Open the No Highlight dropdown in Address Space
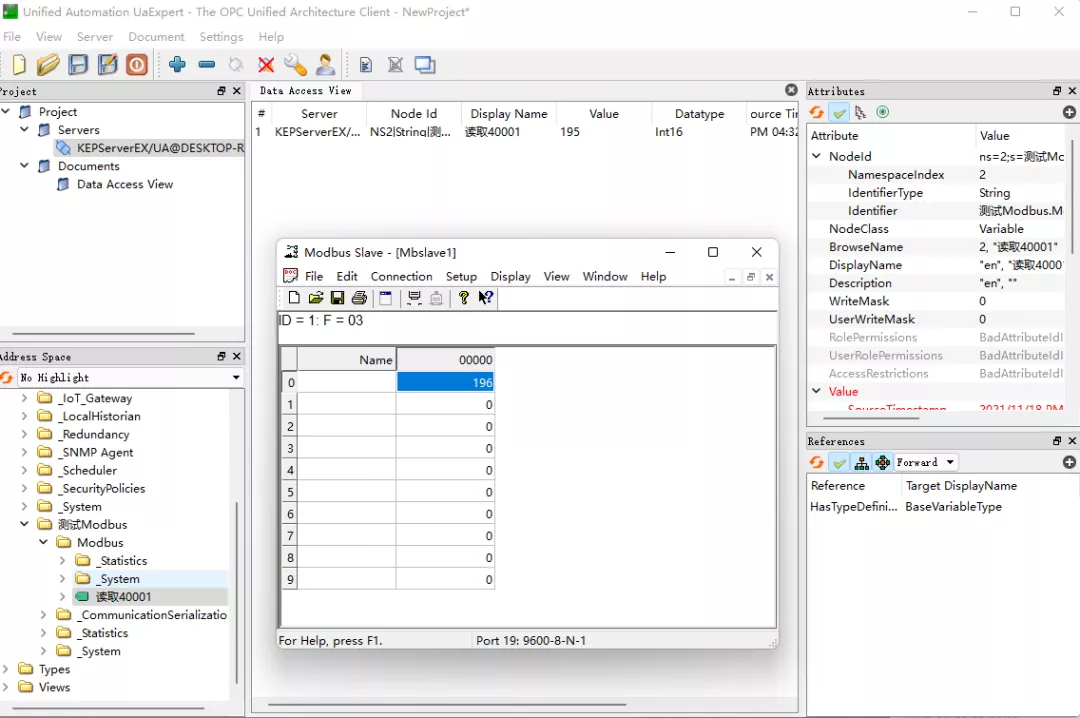 tap(130, 377)
